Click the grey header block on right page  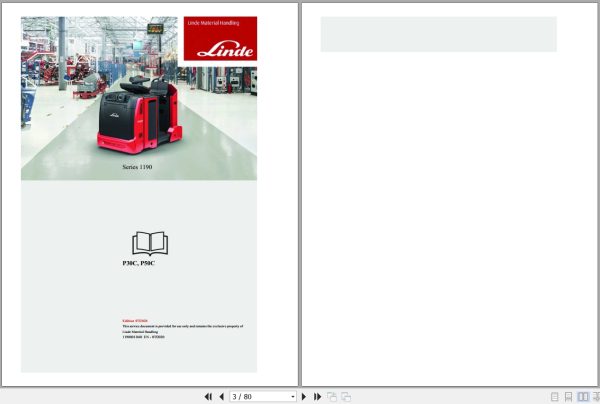tap(439, 34)
